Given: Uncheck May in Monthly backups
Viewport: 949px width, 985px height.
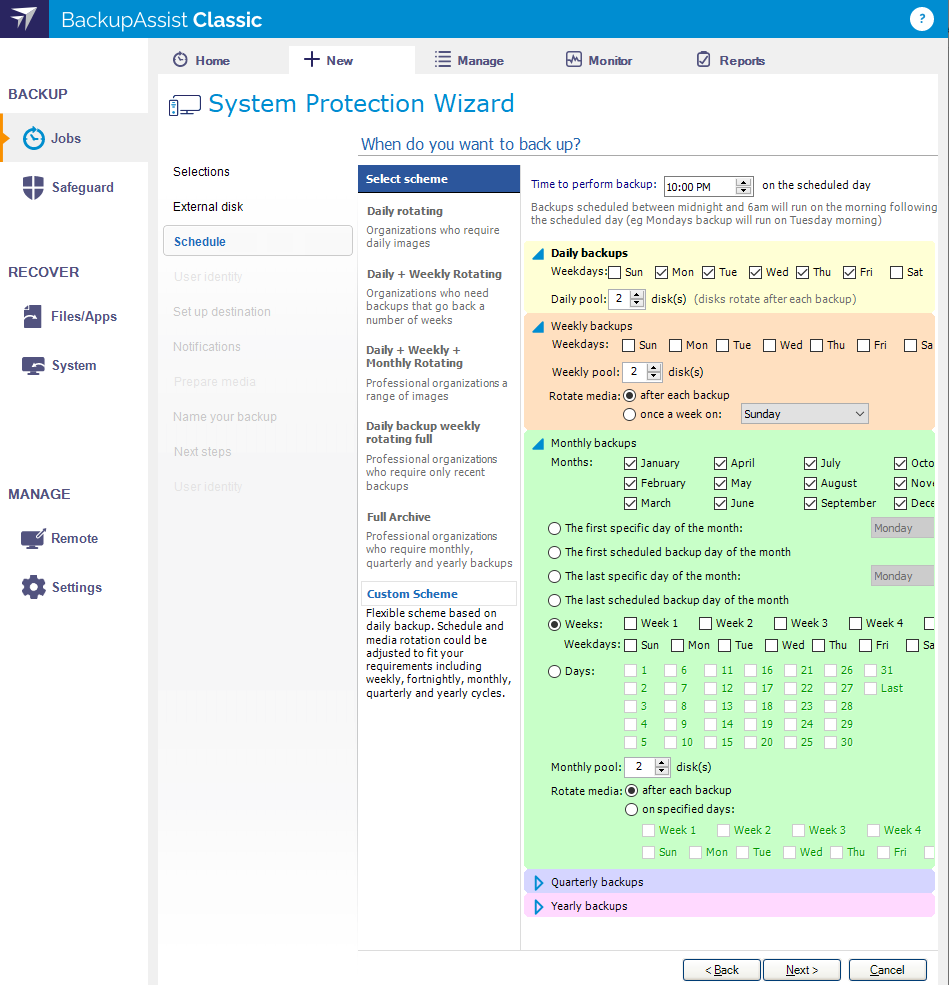Looking at the screenshot, I should coord(720,483).
